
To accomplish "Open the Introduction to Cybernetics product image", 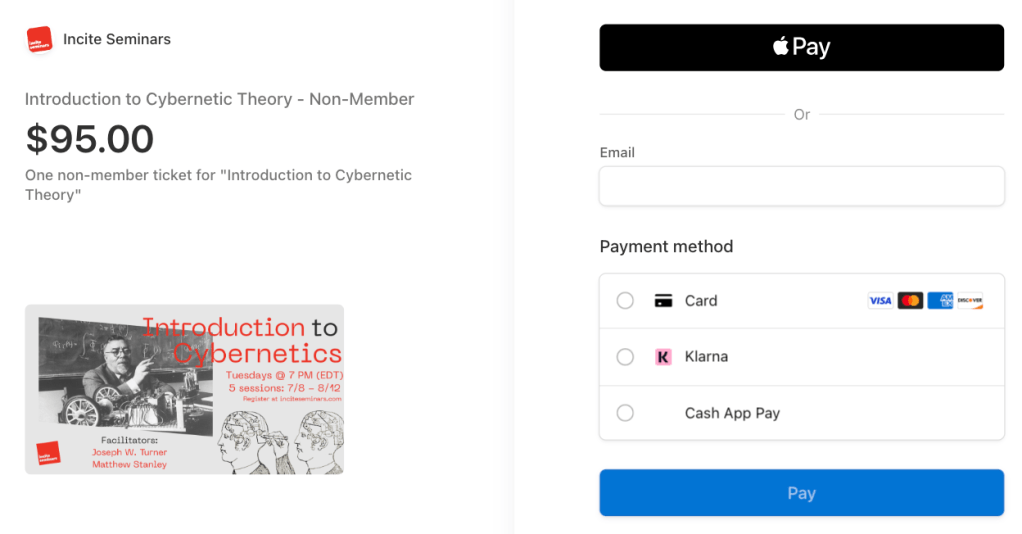I will [x=184, y=389].
